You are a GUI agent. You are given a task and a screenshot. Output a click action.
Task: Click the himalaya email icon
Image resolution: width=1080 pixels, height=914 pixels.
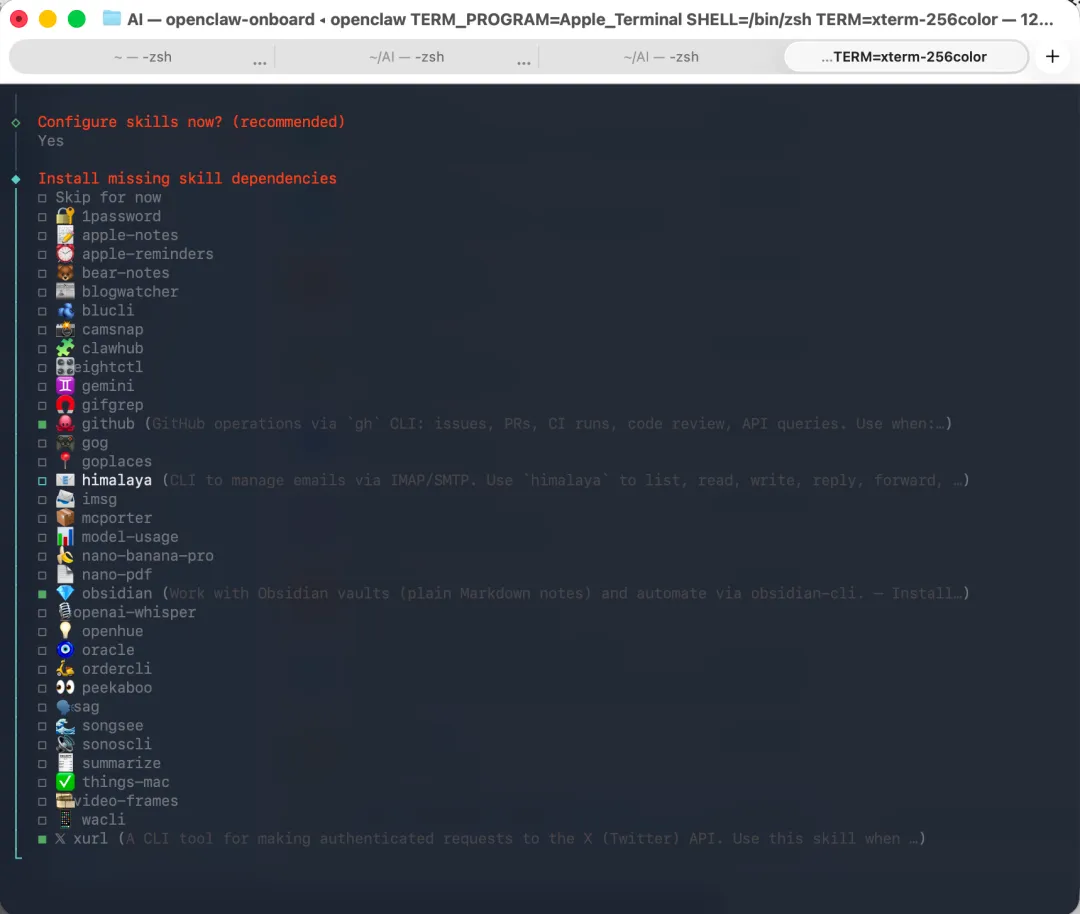click(65, 480)
